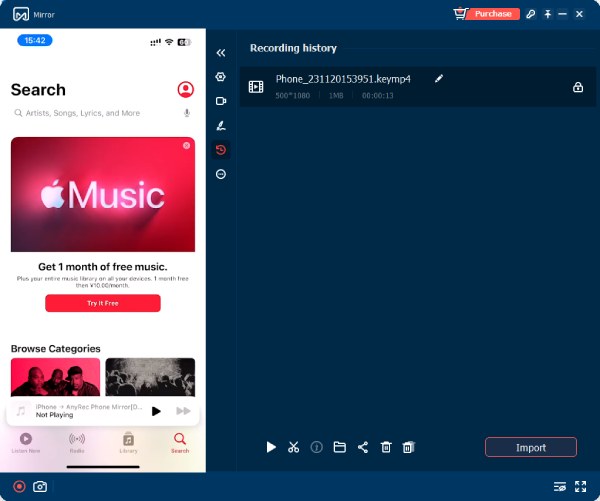Open the hip-hop category thumbnail with three men

(x=55, y=377)
